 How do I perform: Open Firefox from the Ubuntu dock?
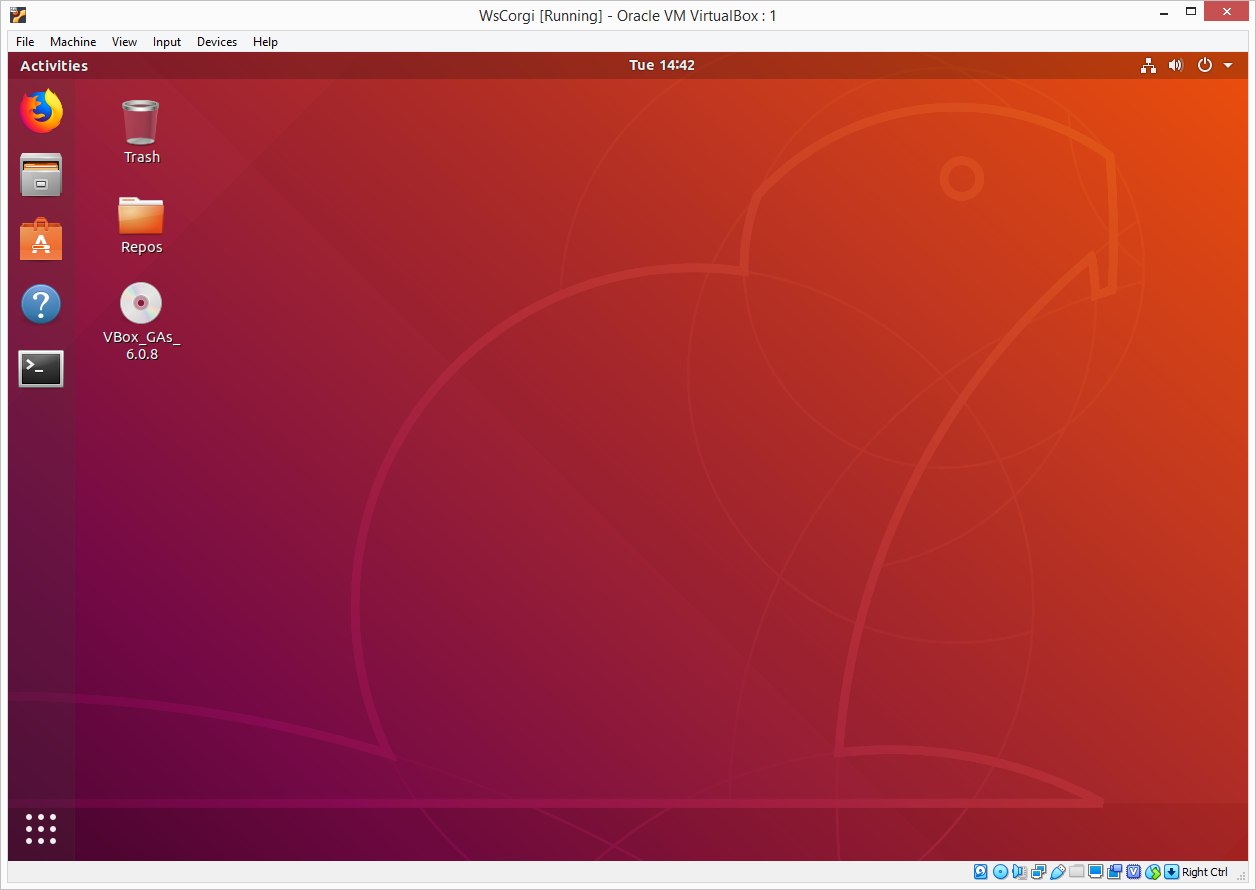[41, 112]
